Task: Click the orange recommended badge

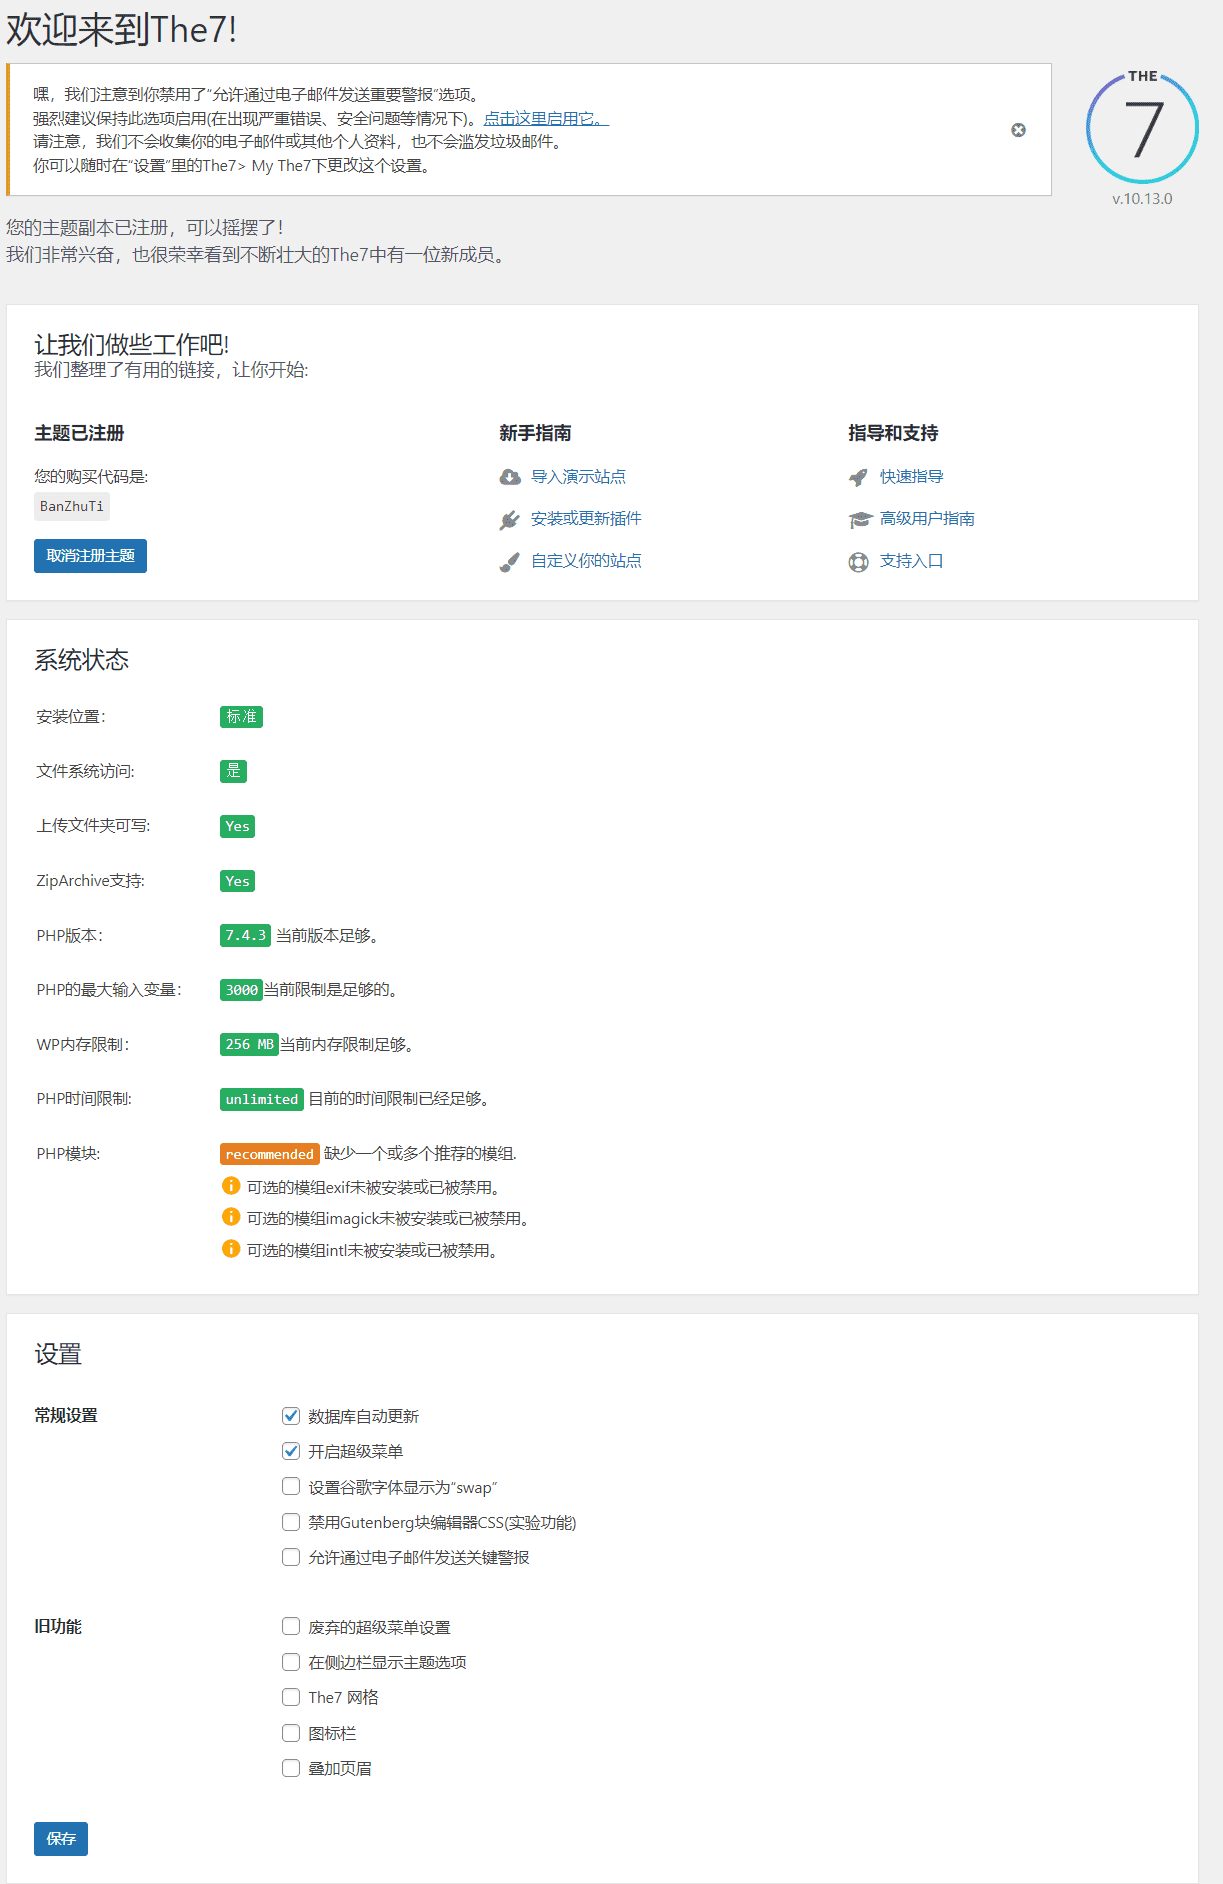Action: [270, 1154]
